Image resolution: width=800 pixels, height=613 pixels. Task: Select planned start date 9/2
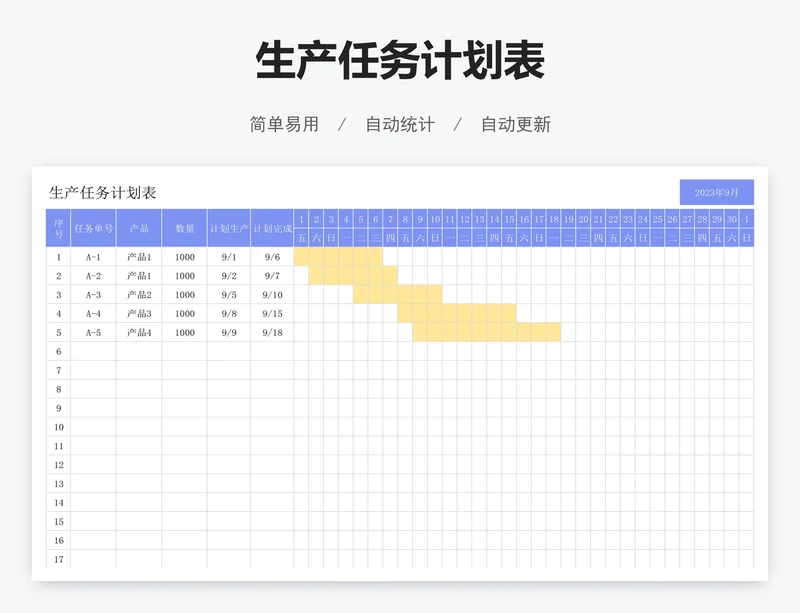(229, 276)
